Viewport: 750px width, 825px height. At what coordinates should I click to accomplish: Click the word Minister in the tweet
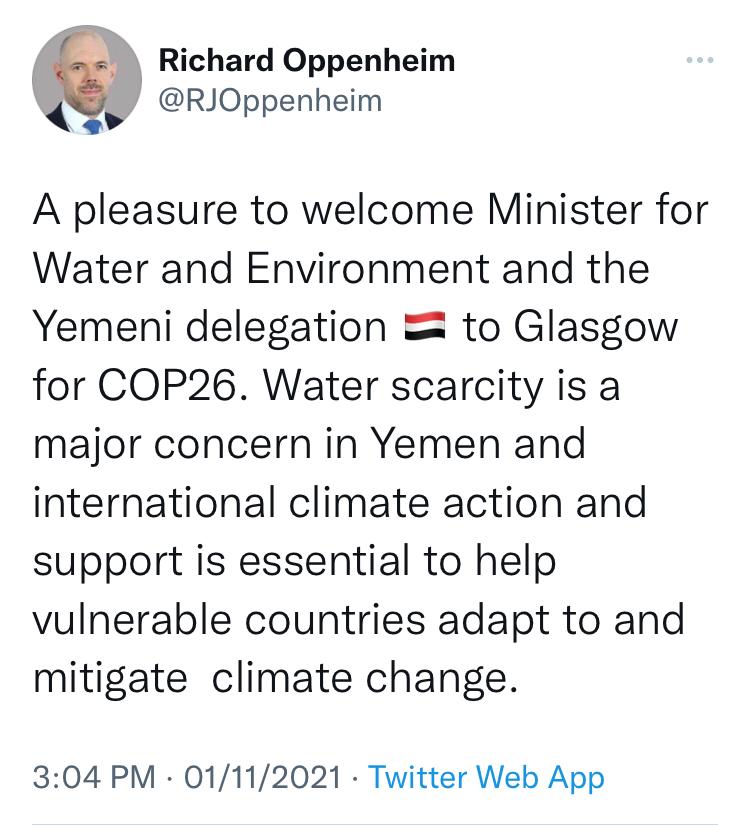point(565,210)
